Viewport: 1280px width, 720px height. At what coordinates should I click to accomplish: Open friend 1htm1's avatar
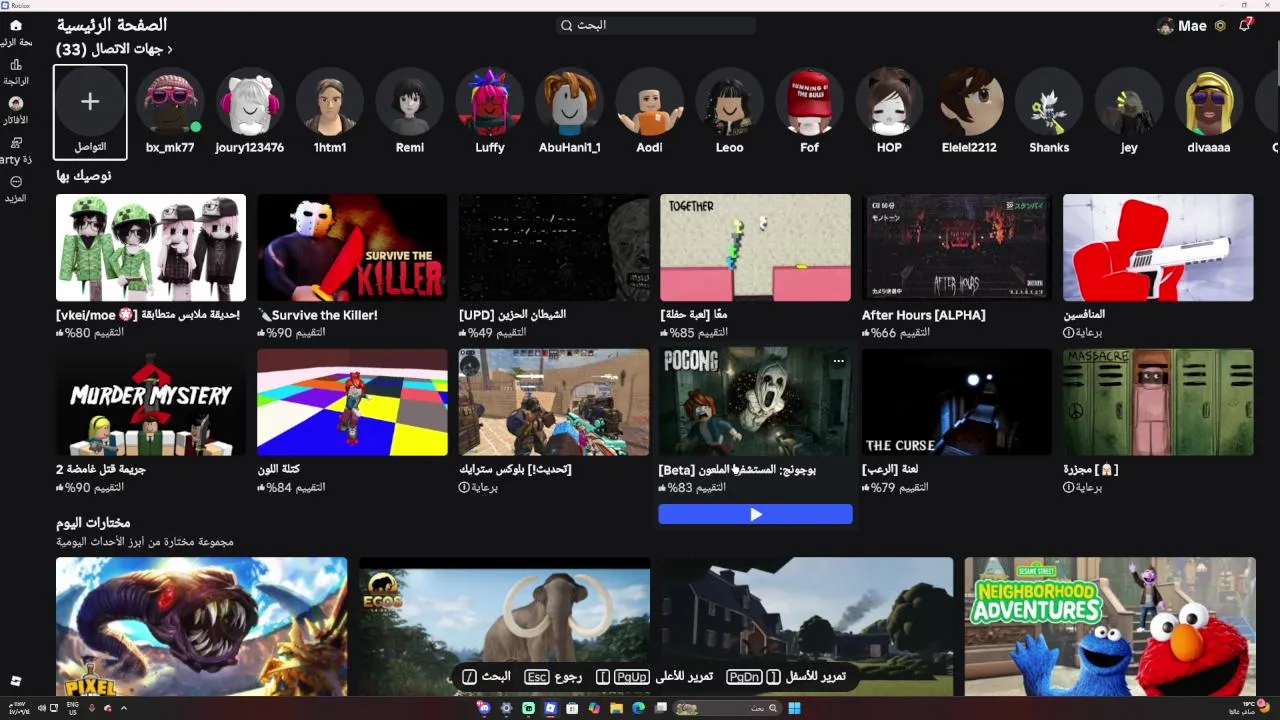pos(330,102)
